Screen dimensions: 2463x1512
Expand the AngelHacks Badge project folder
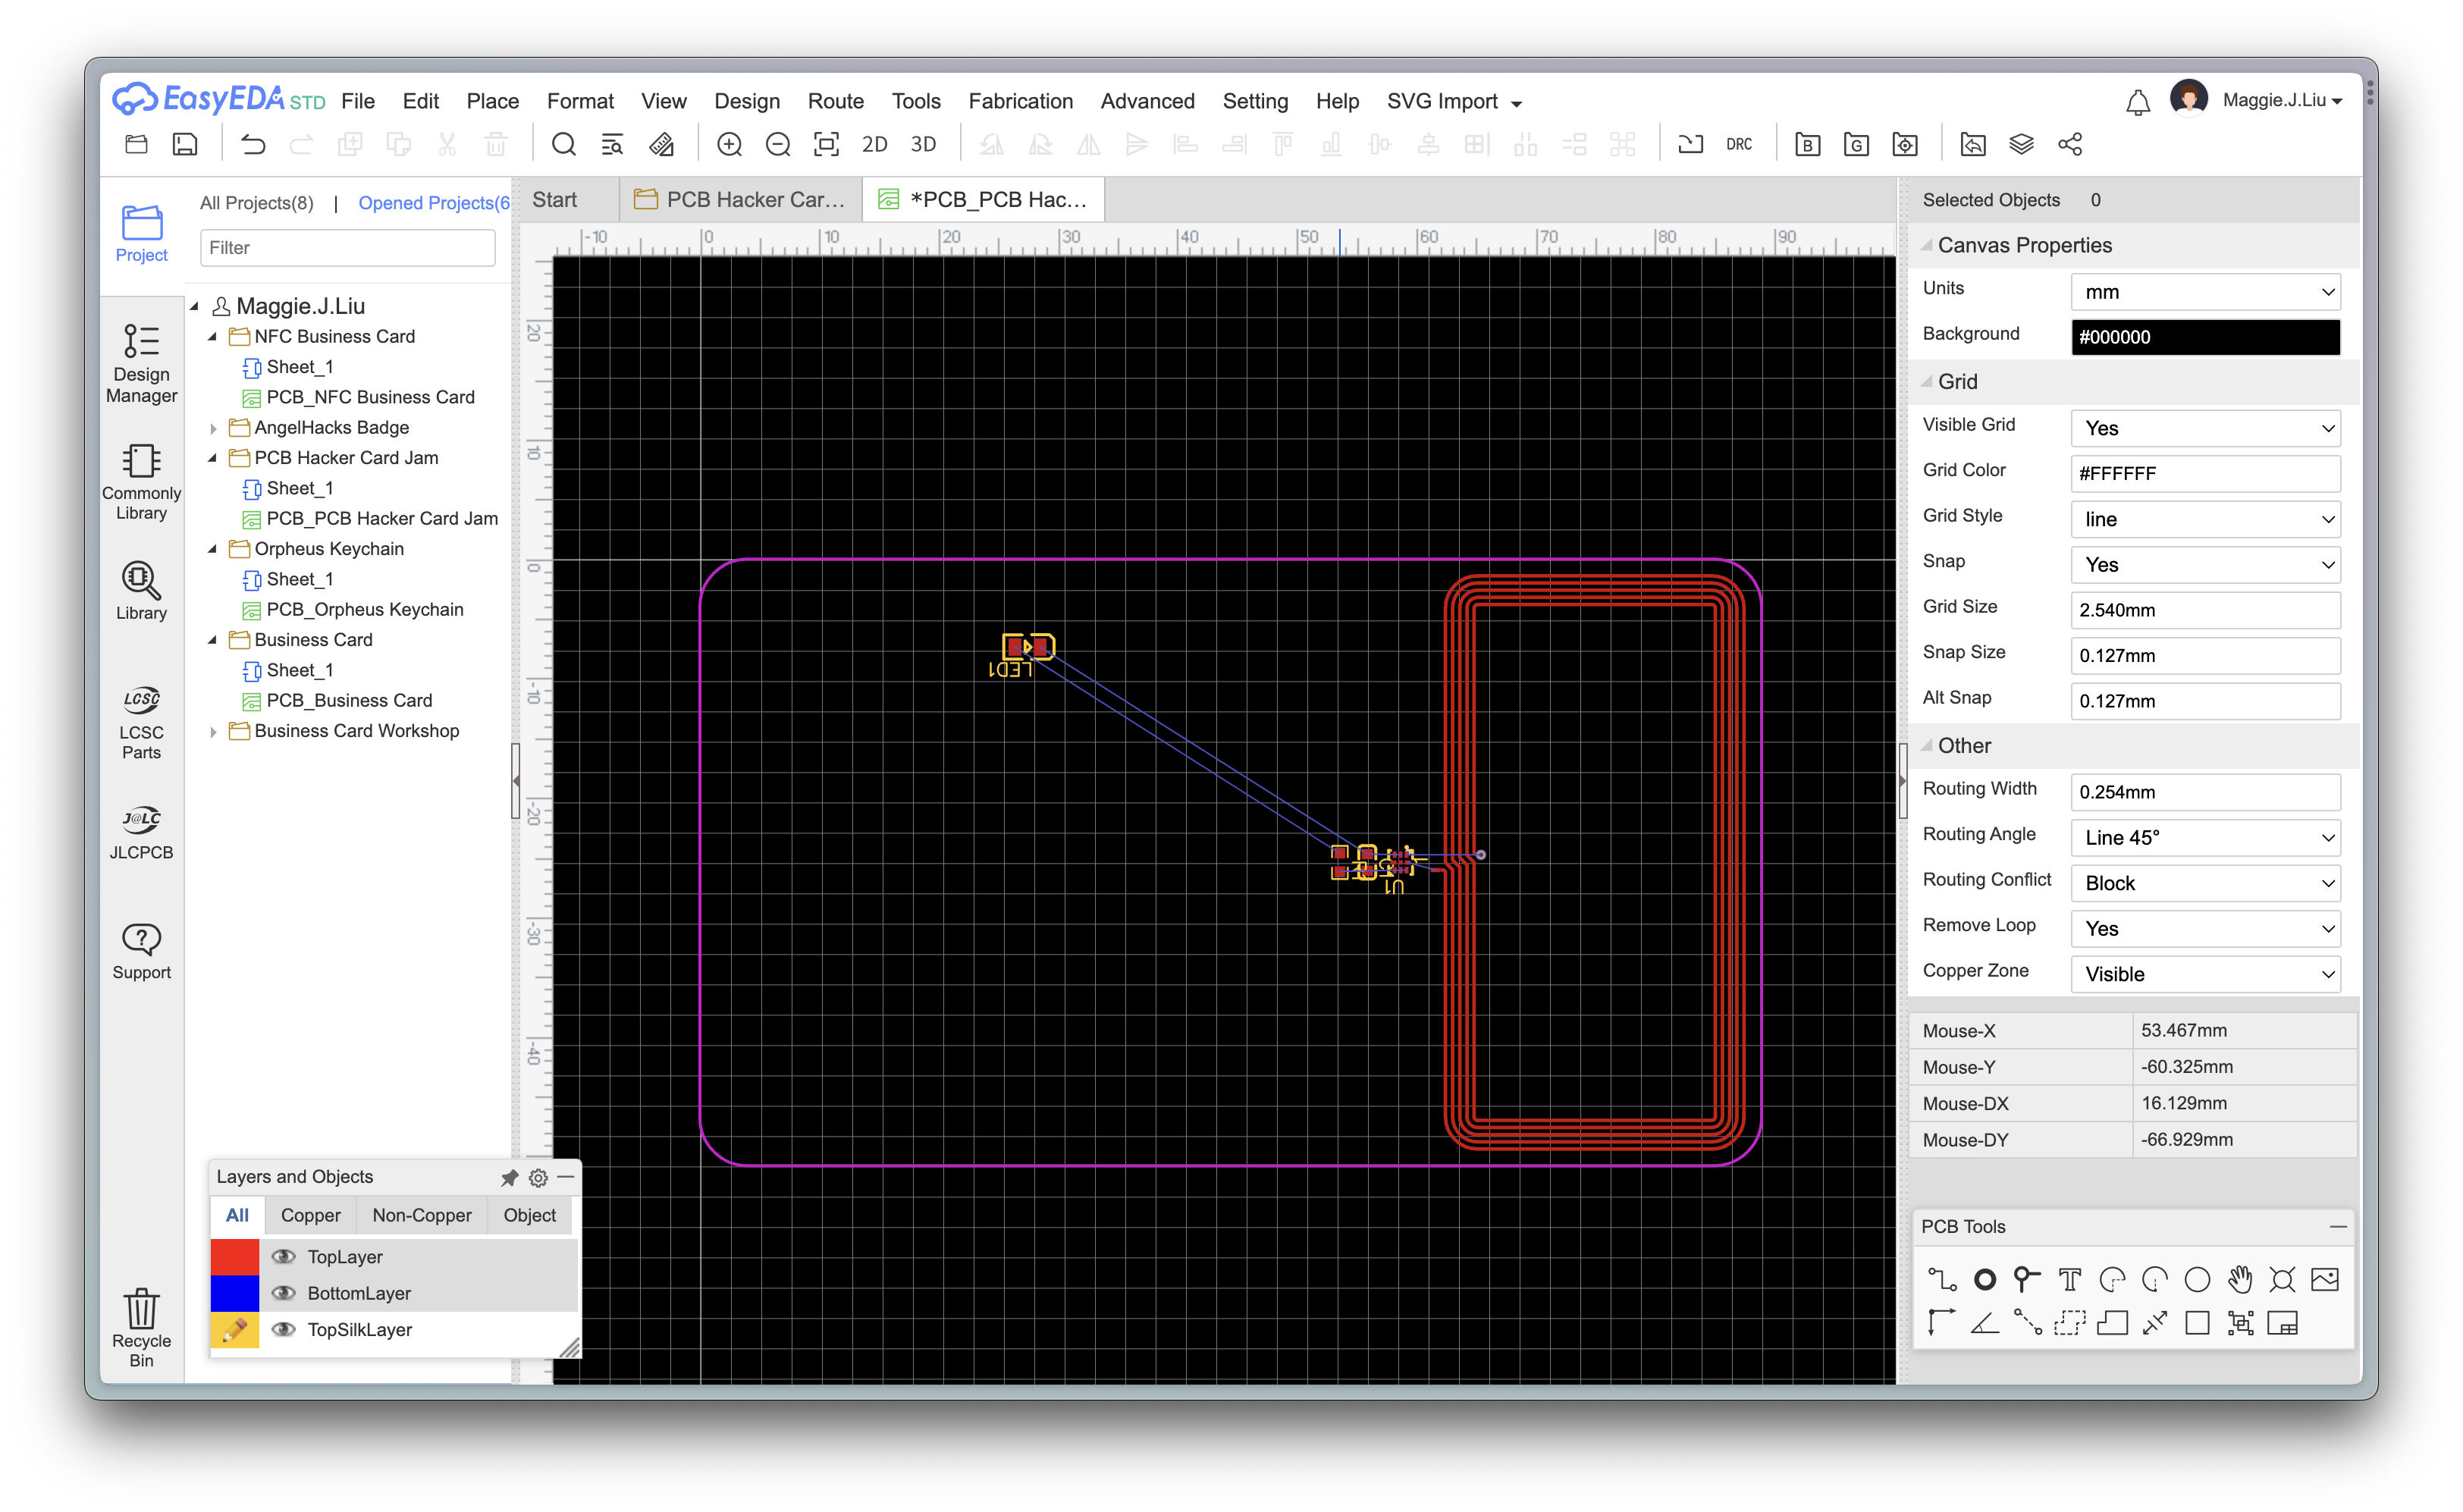(213, 428)
